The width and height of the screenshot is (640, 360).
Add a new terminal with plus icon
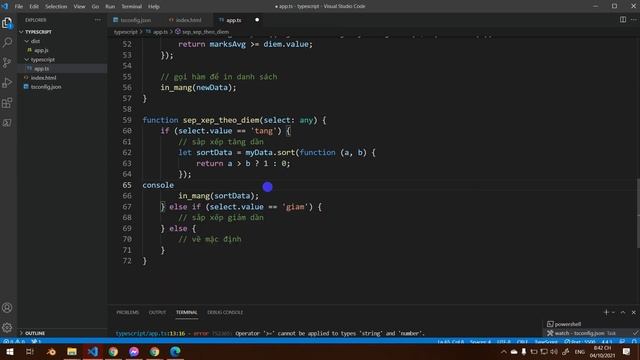(606, 312)
